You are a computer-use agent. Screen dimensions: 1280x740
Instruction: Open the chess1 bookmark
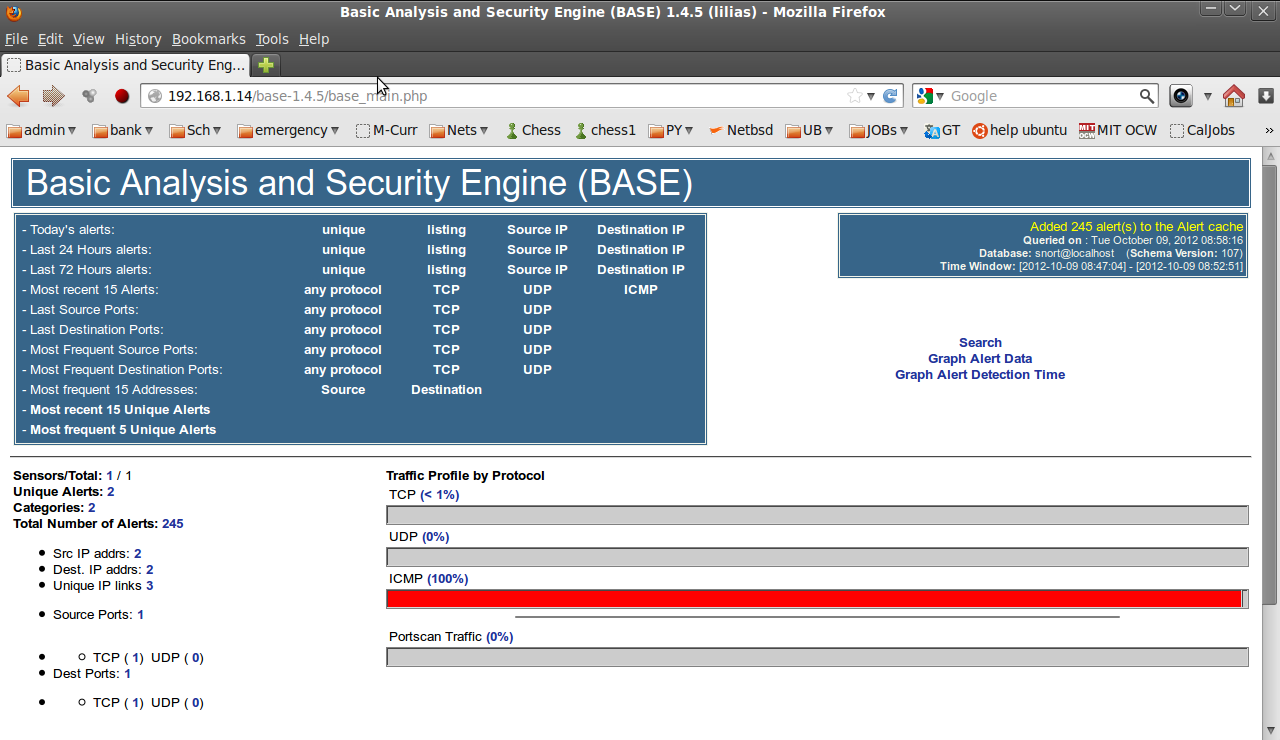605,130
